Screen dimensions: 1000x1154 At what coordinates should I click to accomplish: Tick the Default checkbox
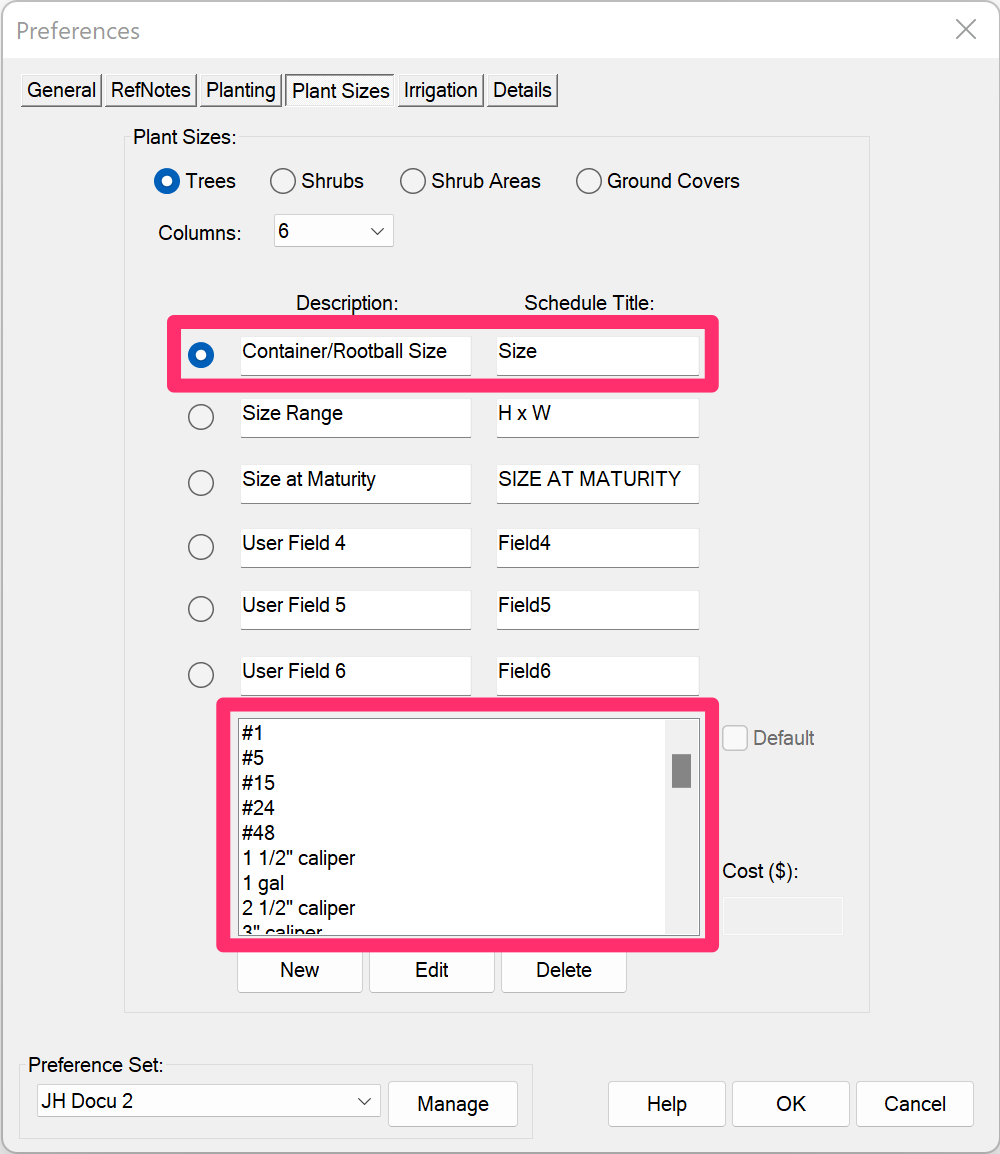(734, 738)
